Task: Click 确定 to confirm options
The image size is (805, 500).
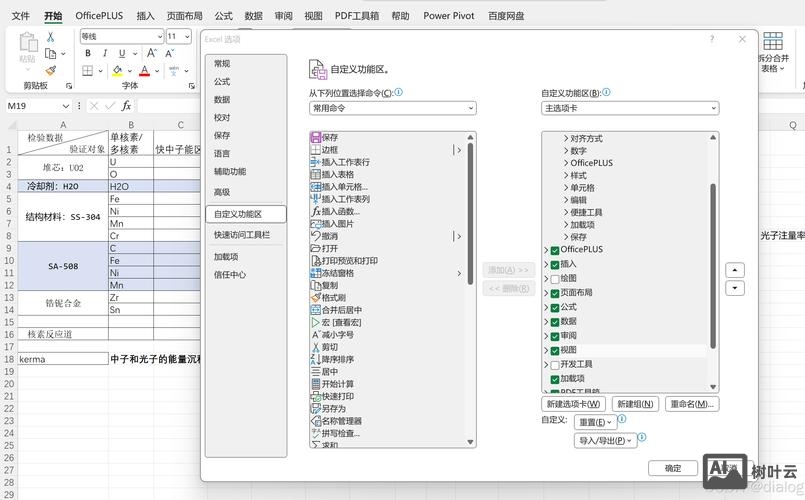Action: 673,468
